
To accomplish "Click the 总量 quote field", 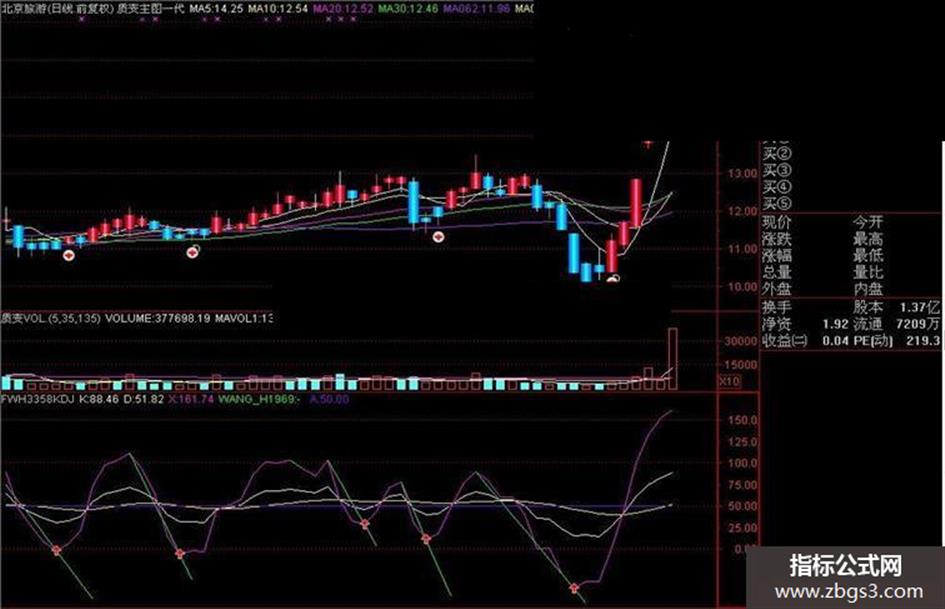I will click(777, 273).
